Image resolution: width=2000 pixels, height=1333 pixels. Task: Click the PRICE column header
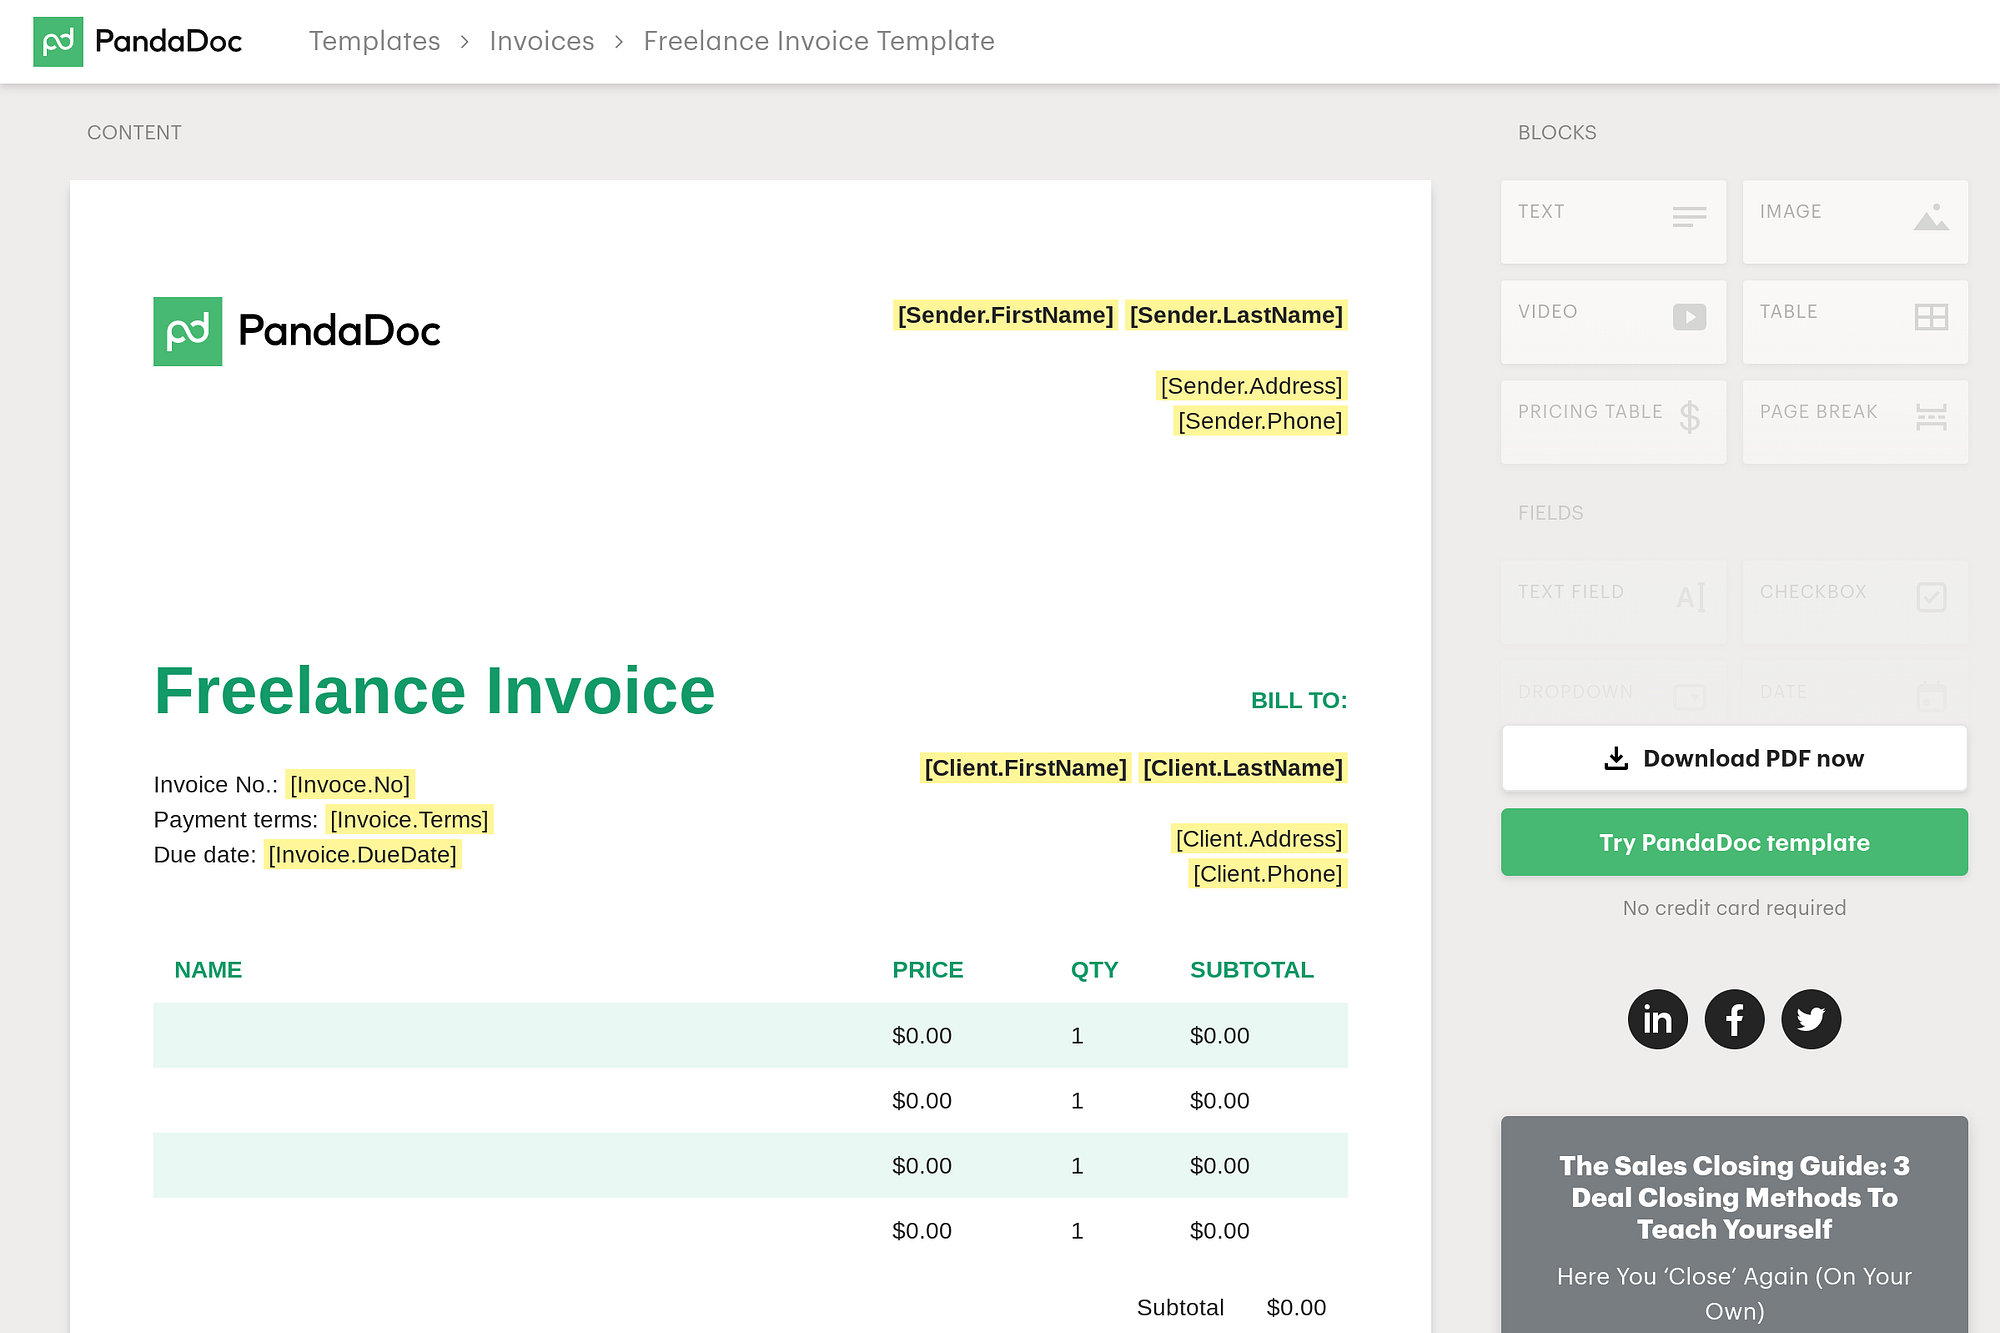click(x=928, y=970)
